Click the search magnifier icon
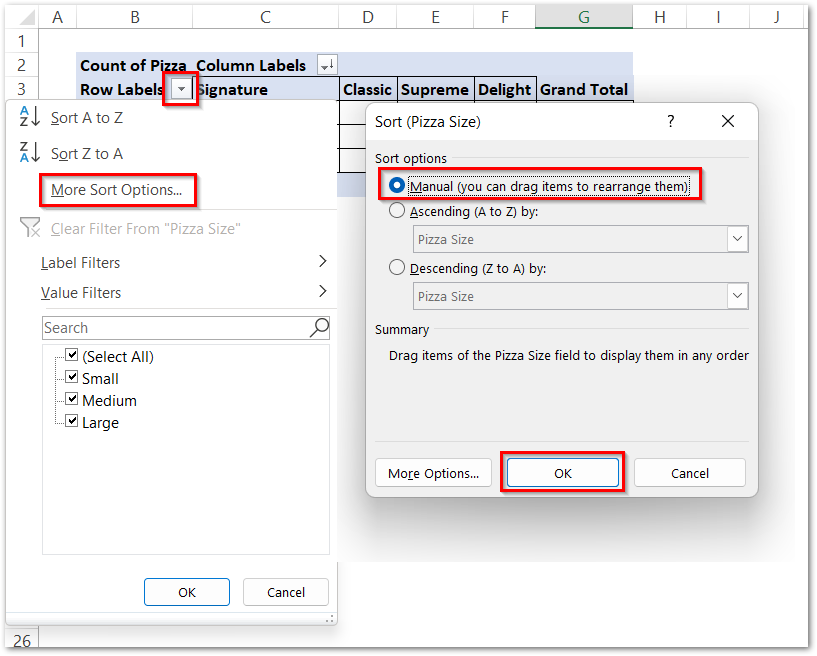This screenshot has width=817, height=656. pos(319,328)
